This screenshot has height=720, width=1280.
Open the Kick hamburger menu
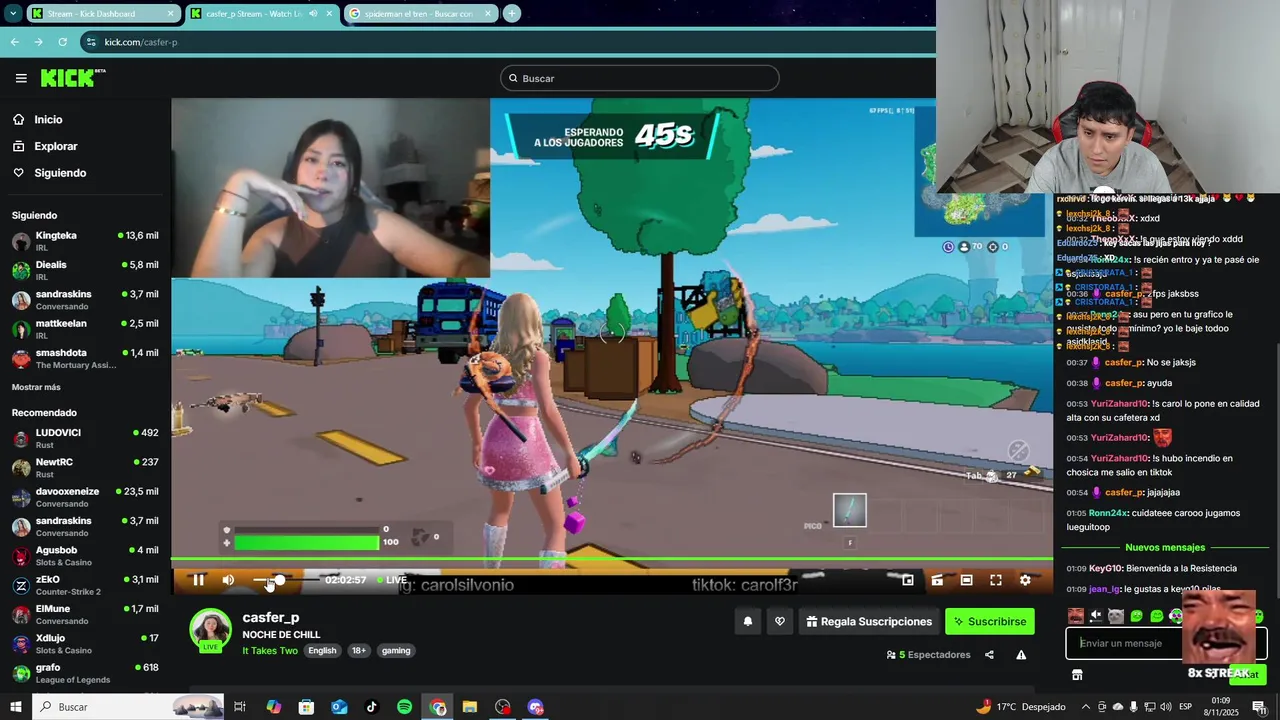click(x=21, y=78)
